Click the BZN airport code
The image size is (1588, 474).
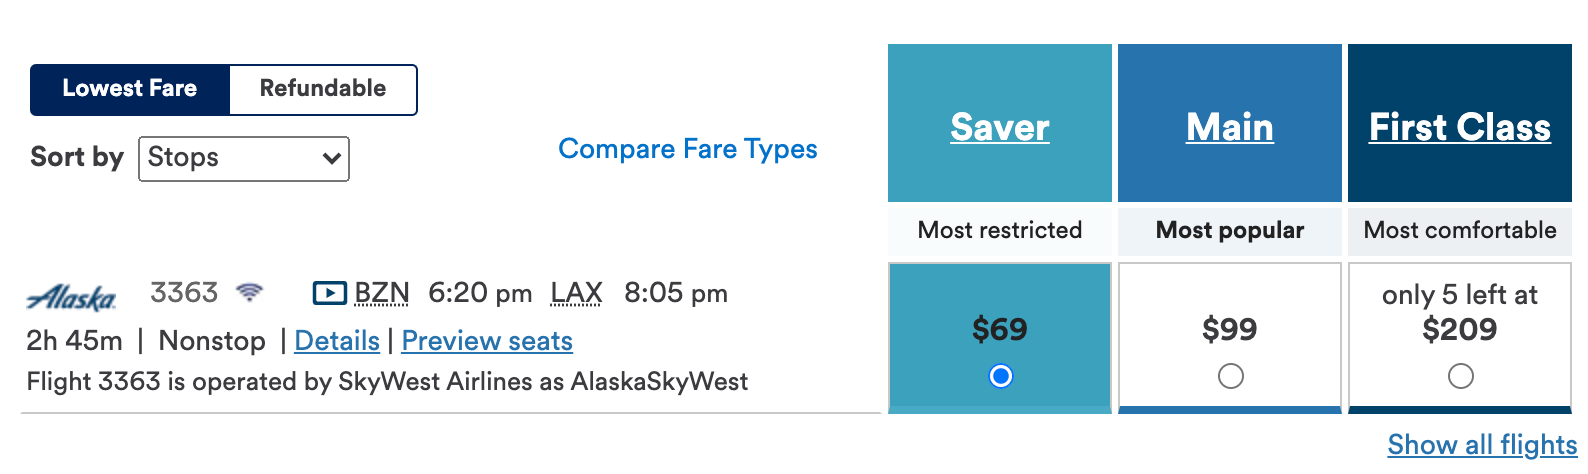(382, 293)
